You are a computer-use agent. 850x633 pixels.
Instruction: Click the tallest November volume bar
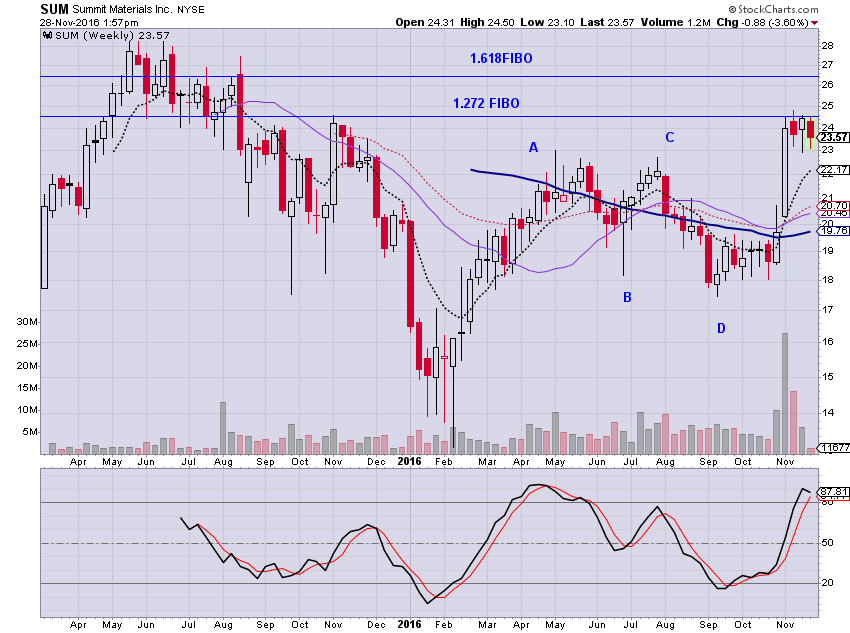(x=784, y=393)
